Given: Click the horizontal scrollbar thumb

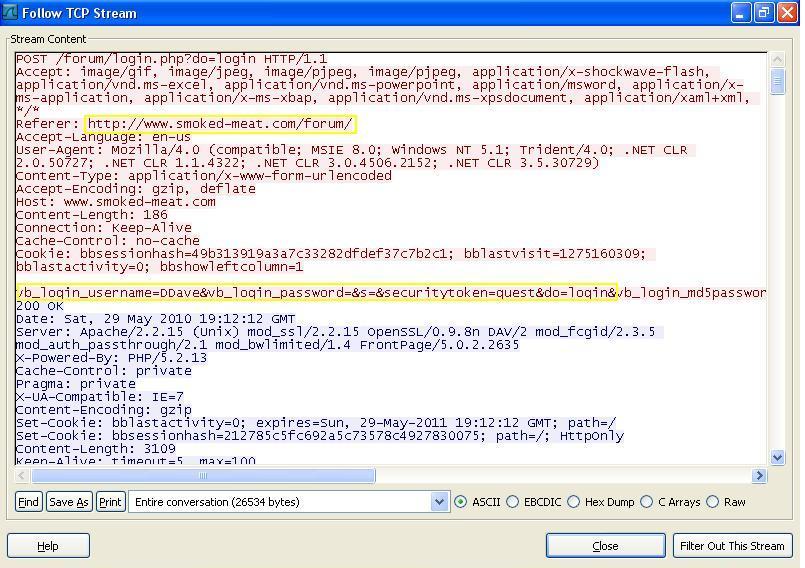Looking at the screenshot, I should 202,476.
